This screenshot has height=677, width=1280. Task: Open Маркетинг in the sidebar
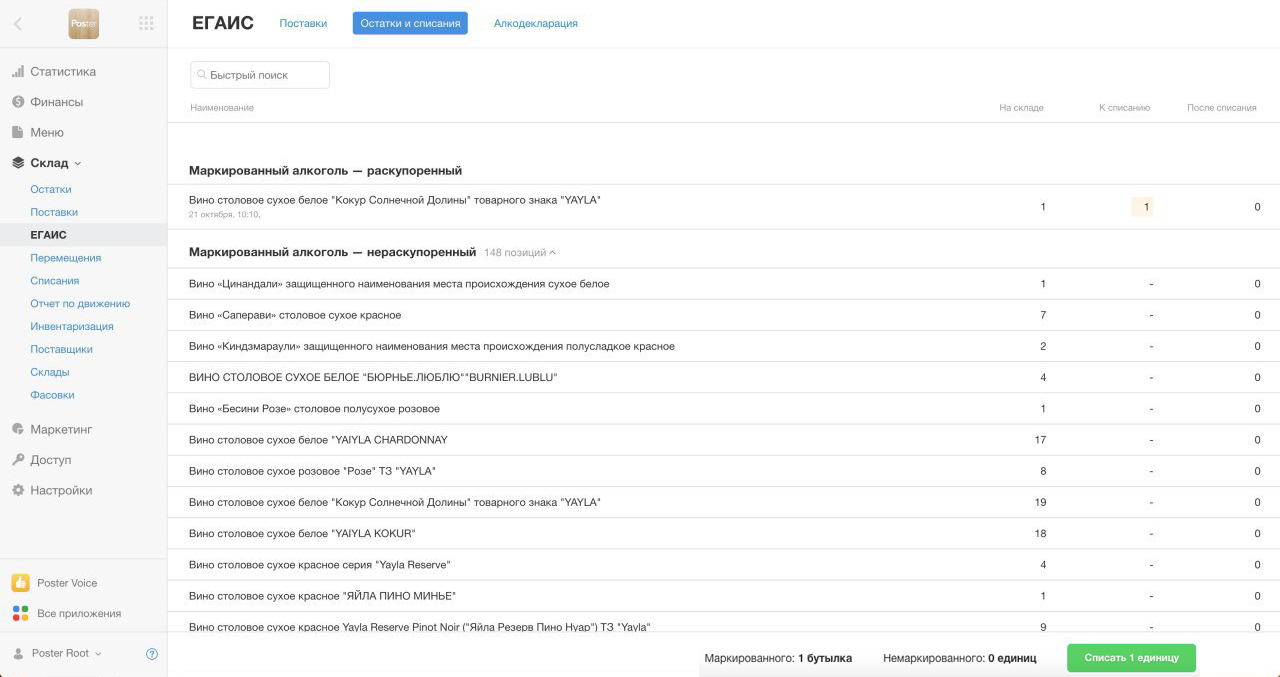(x=61, y=429)
